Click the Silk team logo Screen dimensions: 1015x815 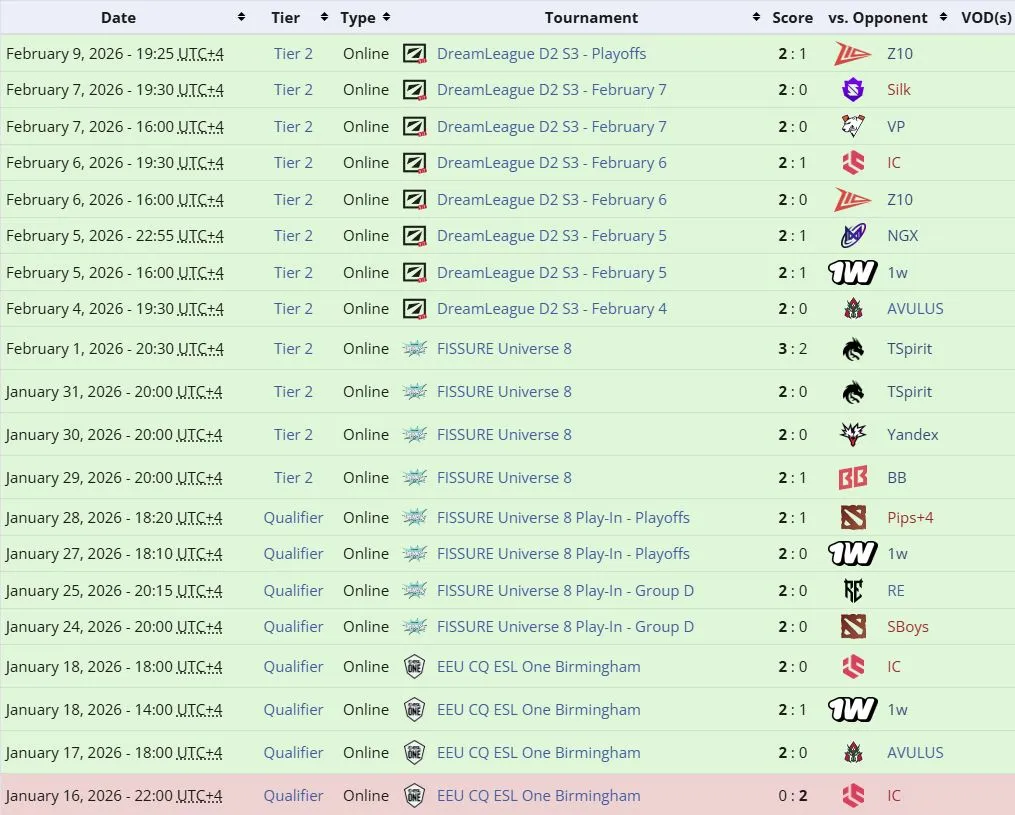pyautogui.click(x=853, y=89)
